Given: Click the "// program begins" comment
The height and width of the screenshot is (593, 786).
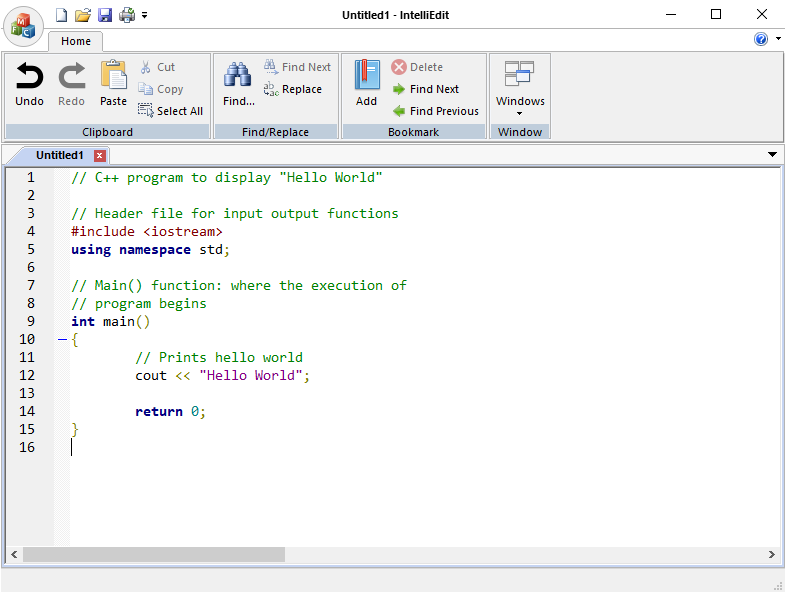Looking at the screenshot, I should [x=138, y=303].
